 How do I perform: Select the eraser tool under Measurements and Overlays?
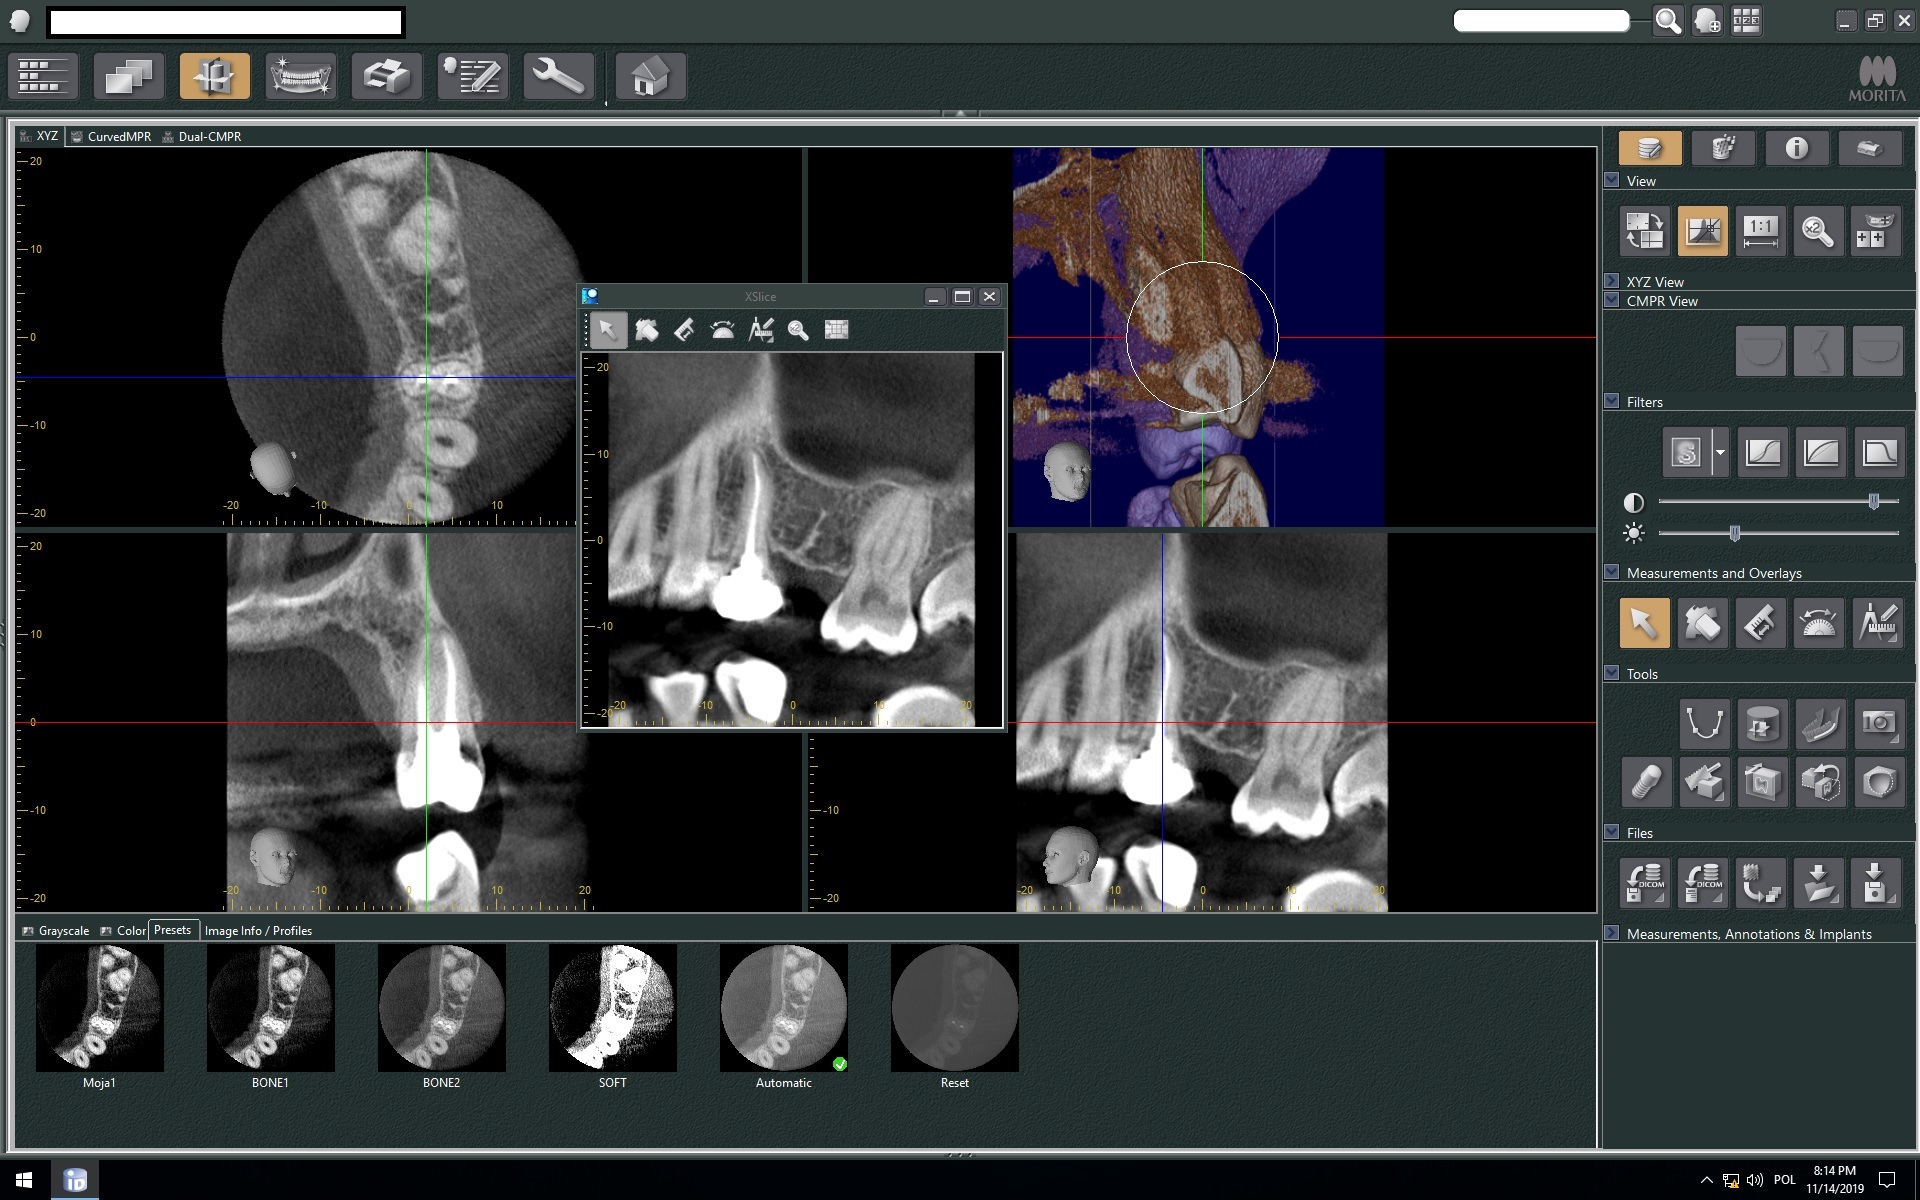[x=1703, y=623]
